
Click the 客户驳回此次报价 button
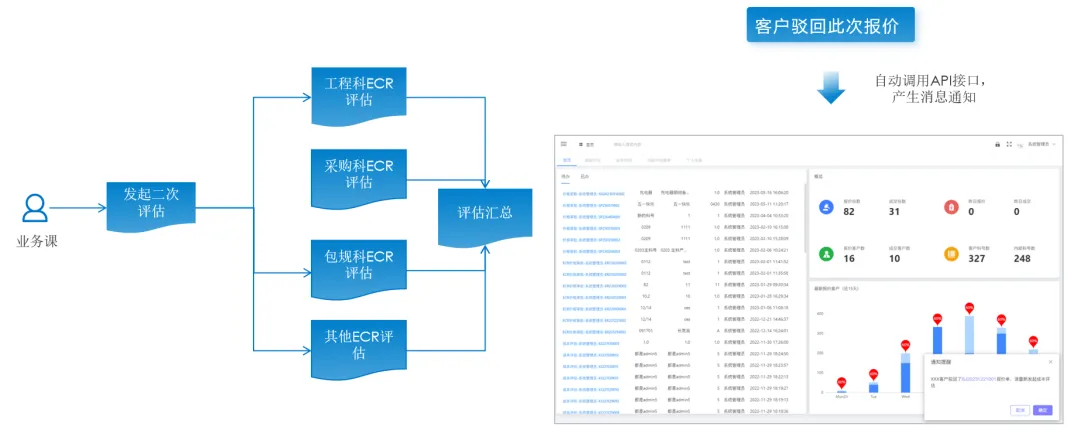coord(831,25)
